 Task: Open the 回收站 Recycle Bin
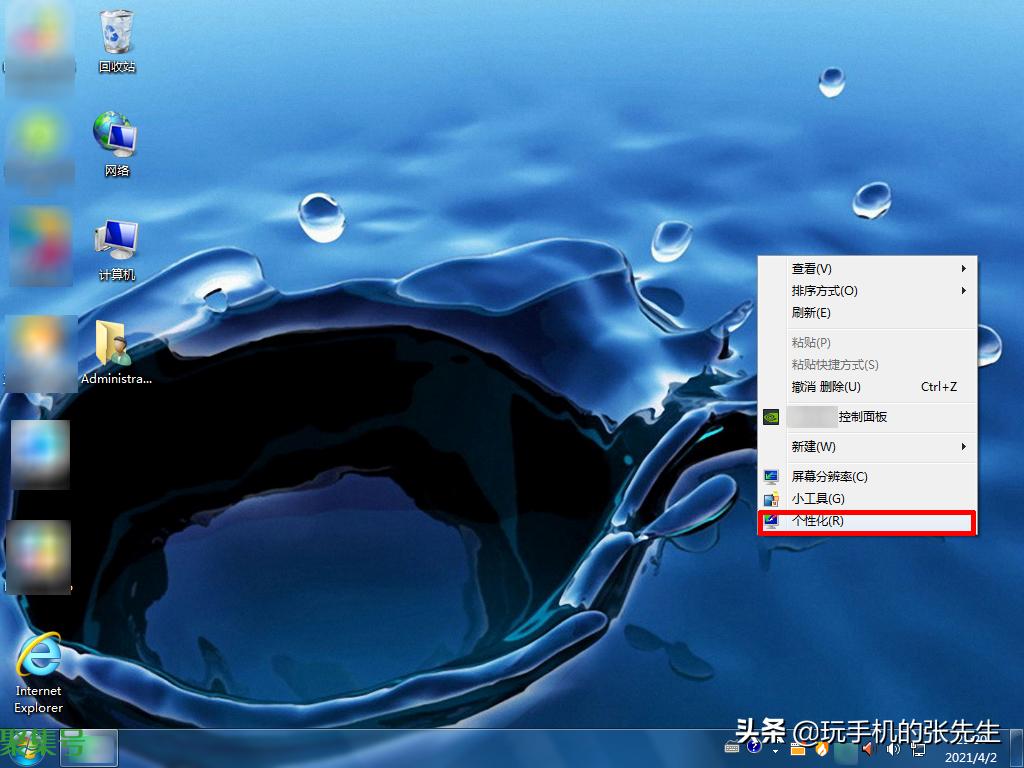coord(116,33)
